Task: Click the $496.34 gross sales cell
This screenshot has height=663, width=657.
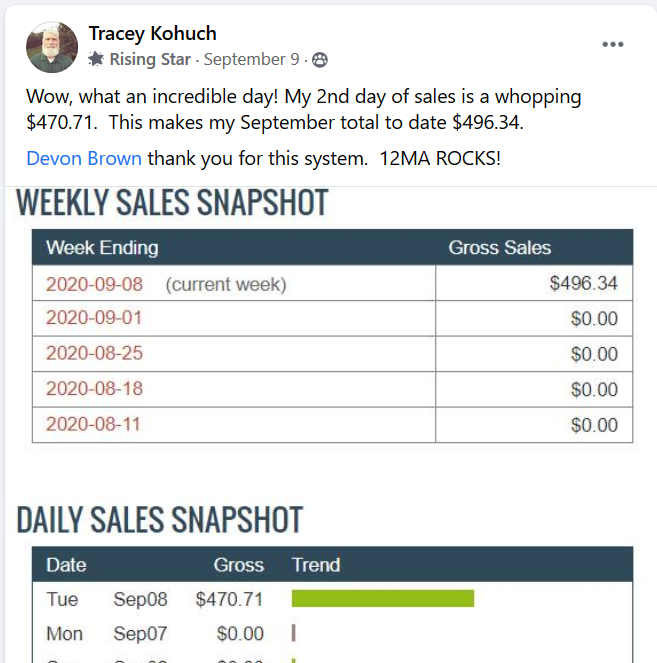Action: (534, 283)
